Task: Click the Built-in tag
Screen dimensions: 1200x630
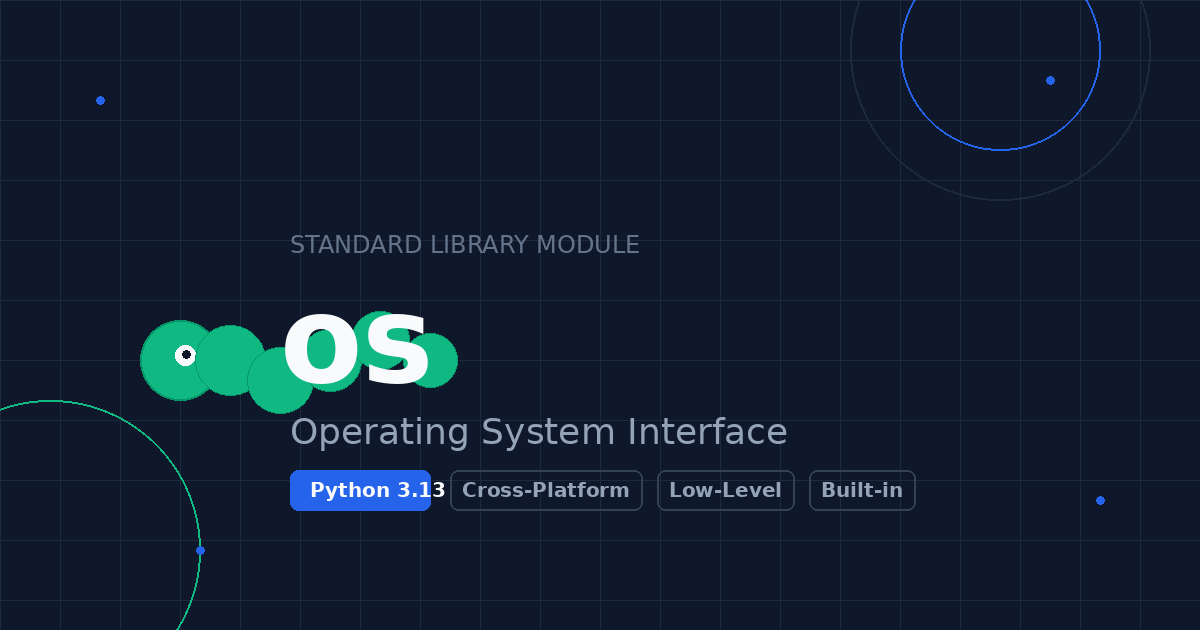Action: 862,490
